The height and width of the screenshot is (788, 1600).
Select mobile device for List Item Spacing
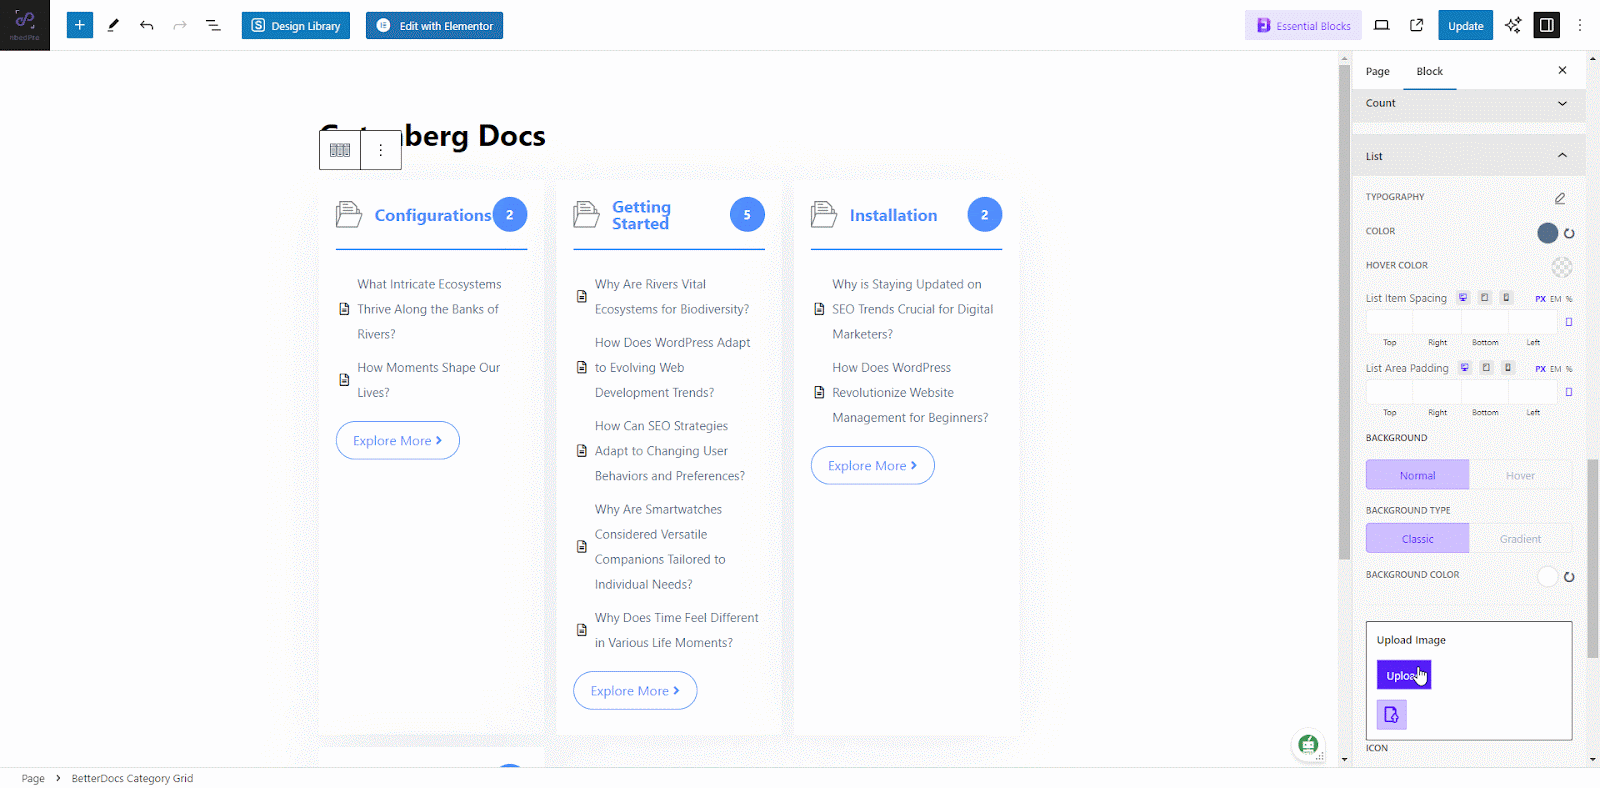pos(1506,298)
